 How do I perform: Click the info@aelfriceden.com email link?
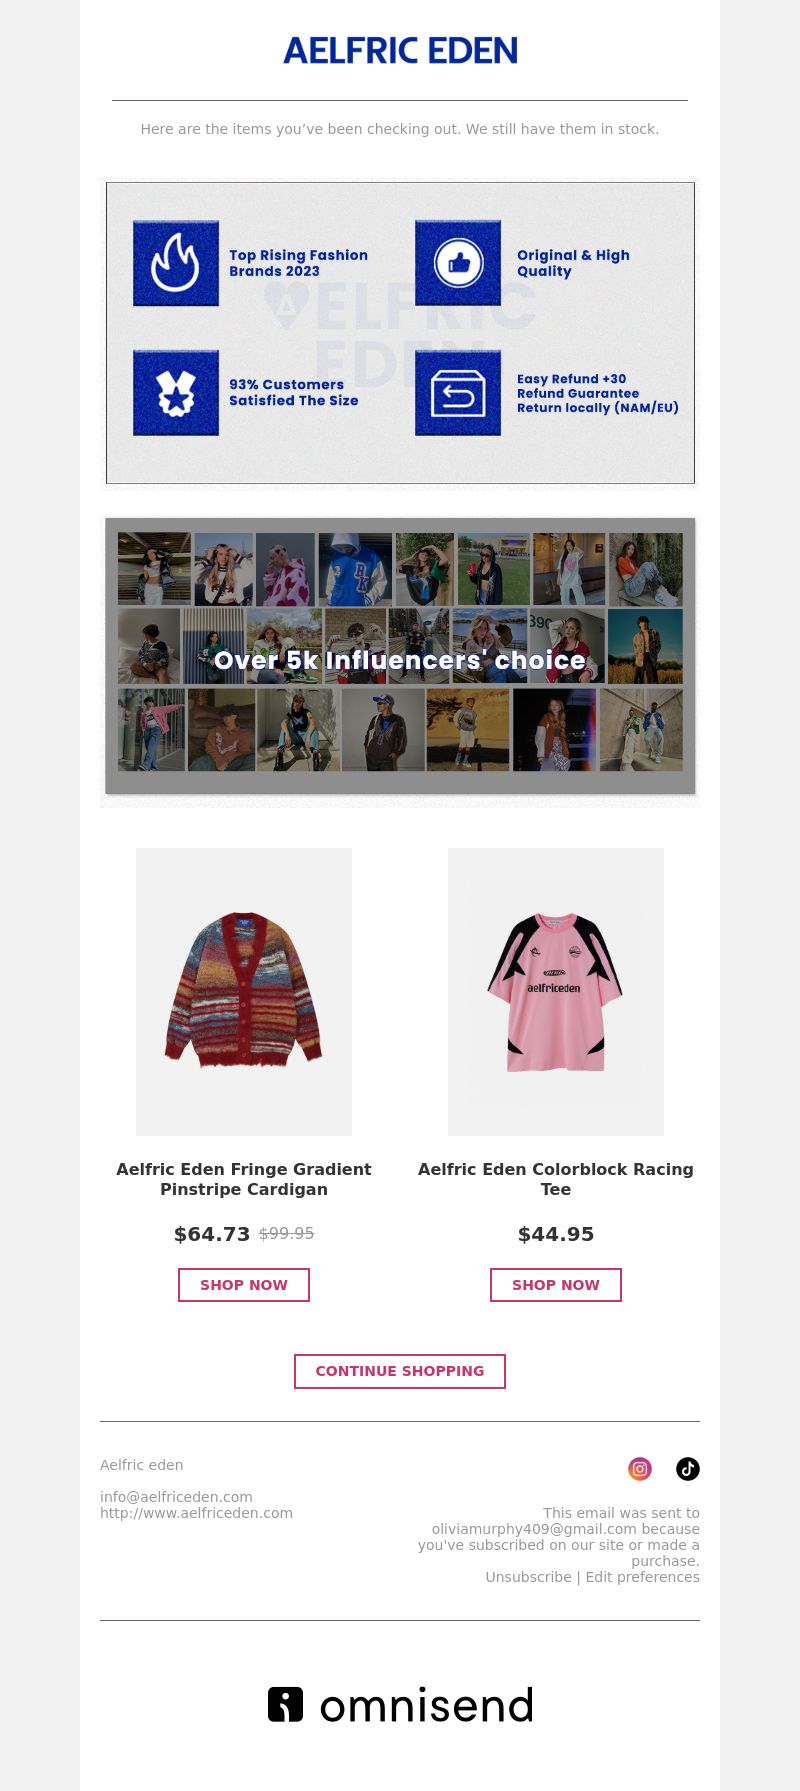point(176,1497)
